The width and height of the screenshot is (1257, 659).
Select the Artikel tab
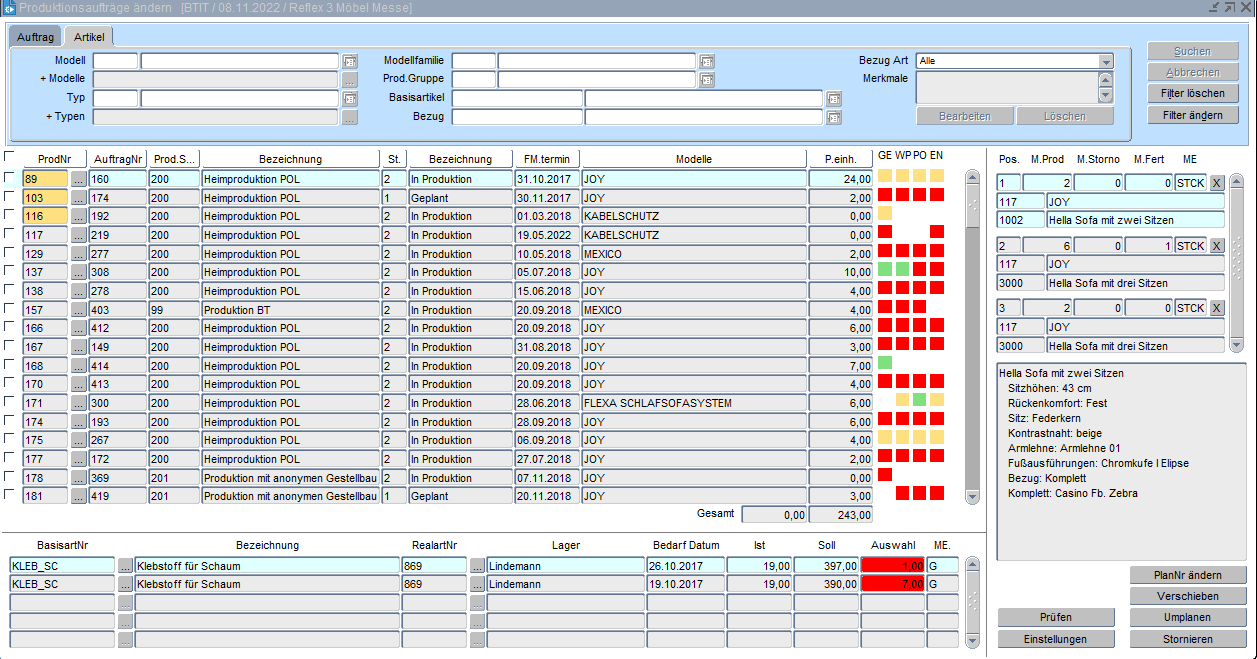[x=89, y=37]
